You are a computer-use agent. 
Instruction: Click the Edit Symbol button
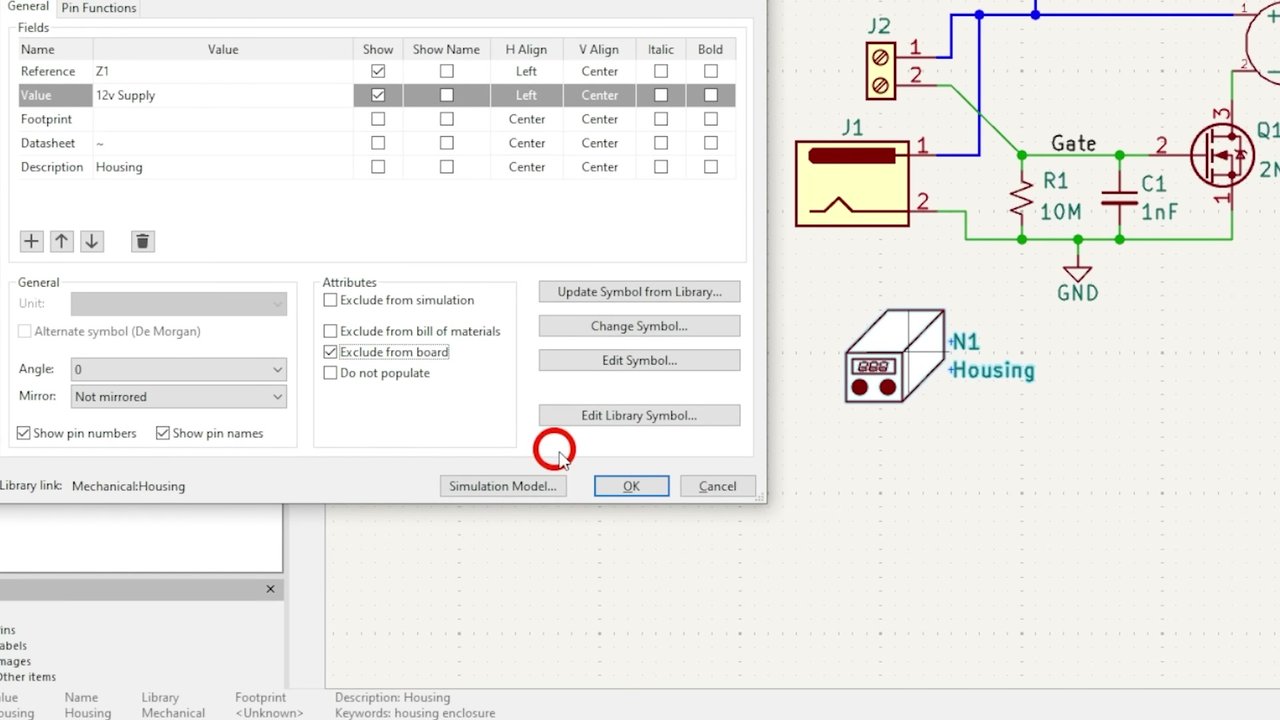639,360
